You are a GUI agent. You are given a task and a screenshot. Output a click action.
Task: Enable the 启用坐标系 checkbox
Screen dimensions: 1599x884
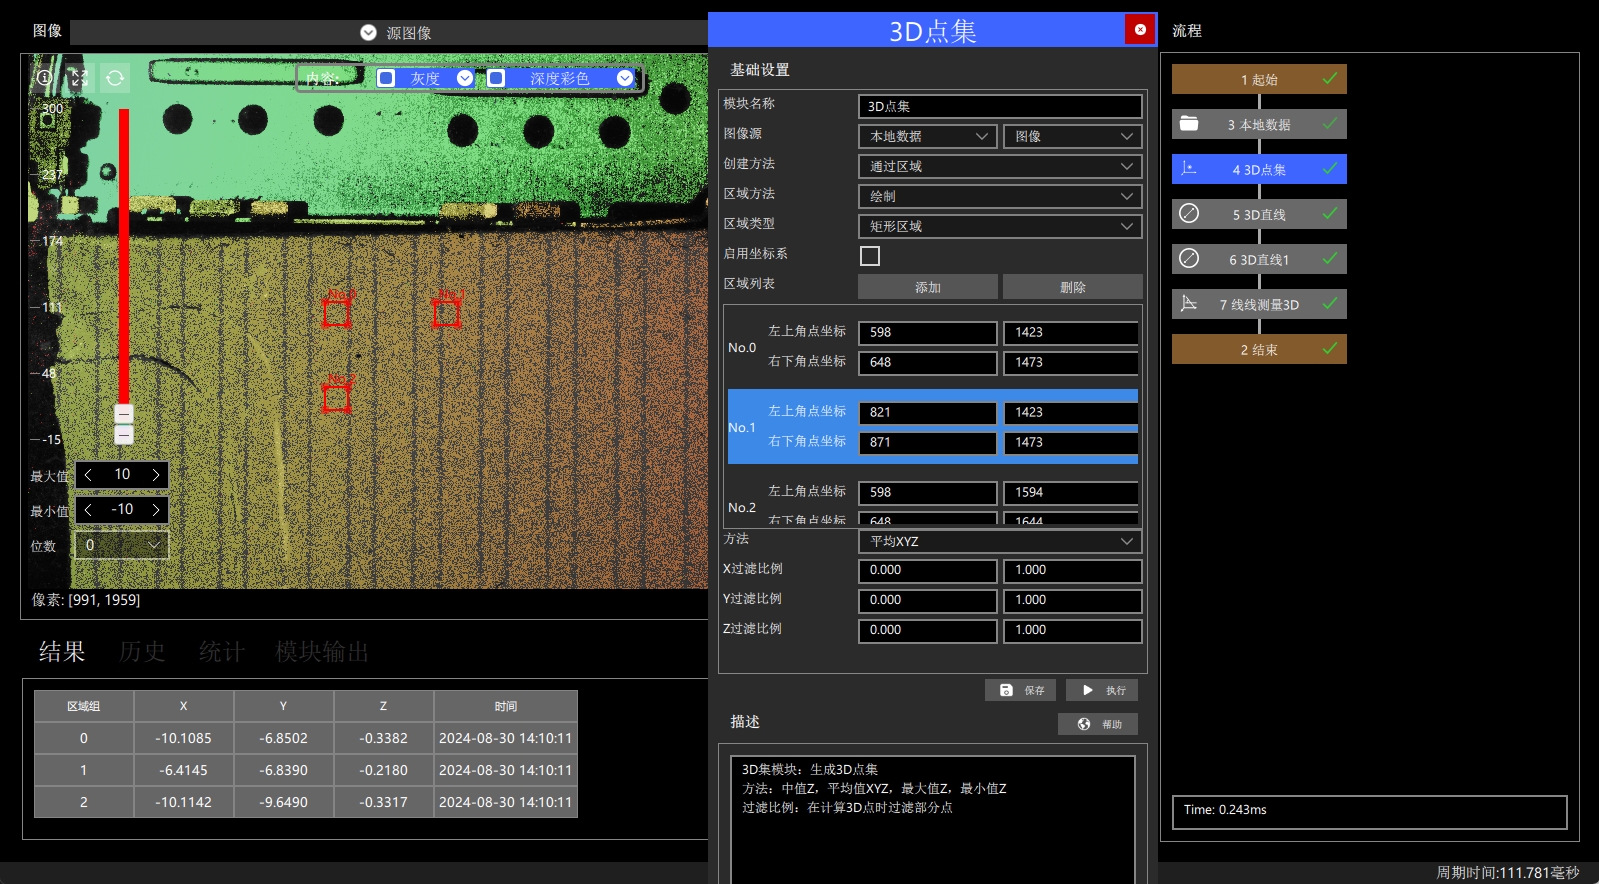click(870, 256)
